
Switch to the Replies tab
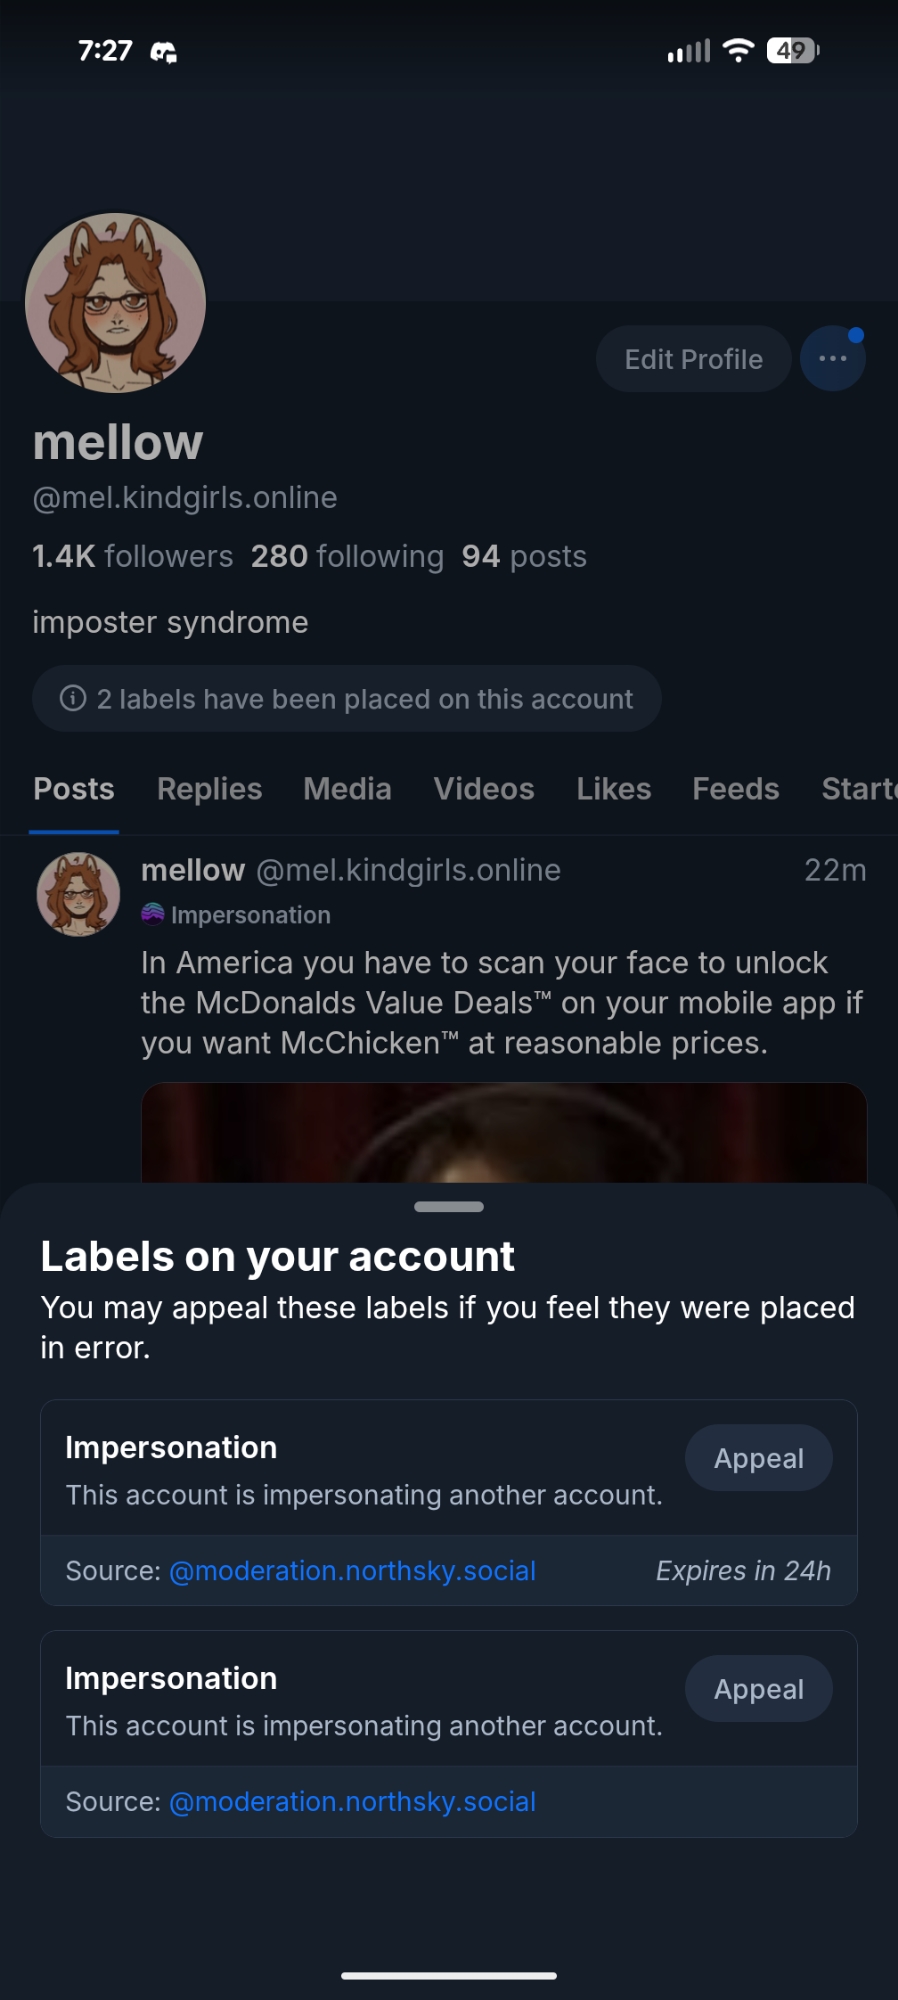click(209, 789)
